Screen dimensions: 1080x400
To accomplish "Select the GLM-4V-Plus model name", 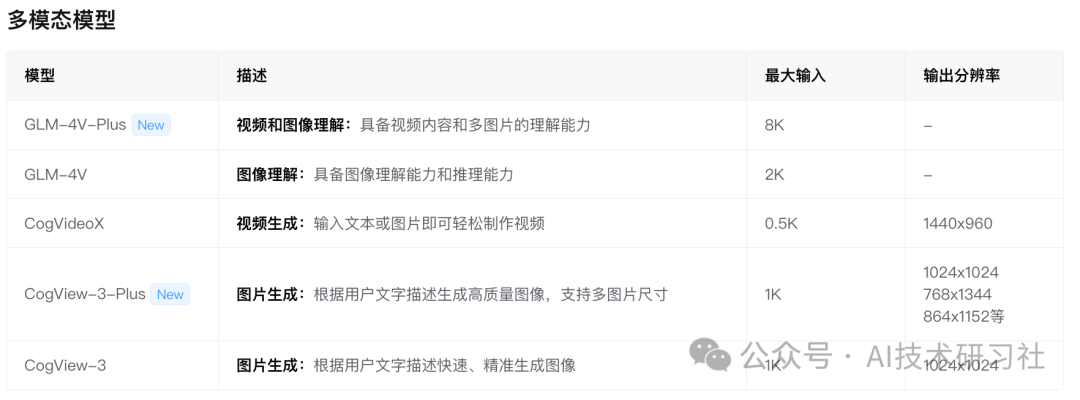I will tap(75, 125).
